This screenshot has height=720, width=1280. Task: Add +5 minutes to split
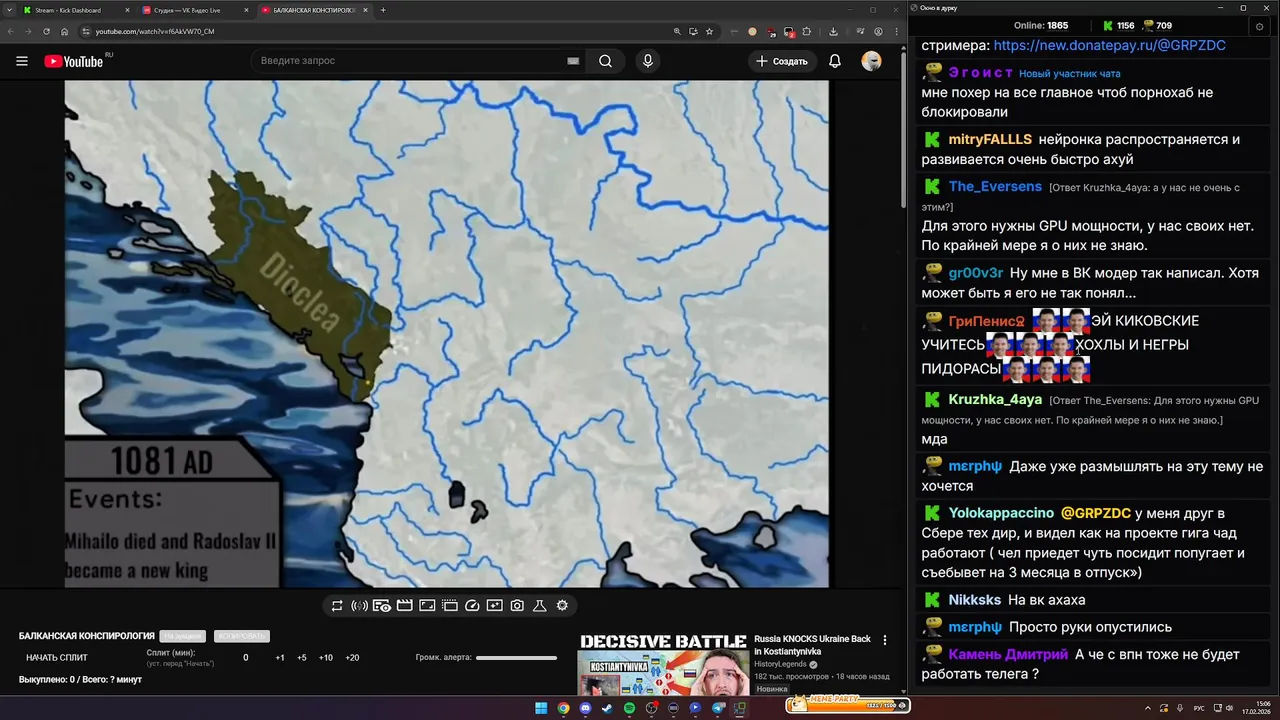pyautogui.click(x=302, y=658)
